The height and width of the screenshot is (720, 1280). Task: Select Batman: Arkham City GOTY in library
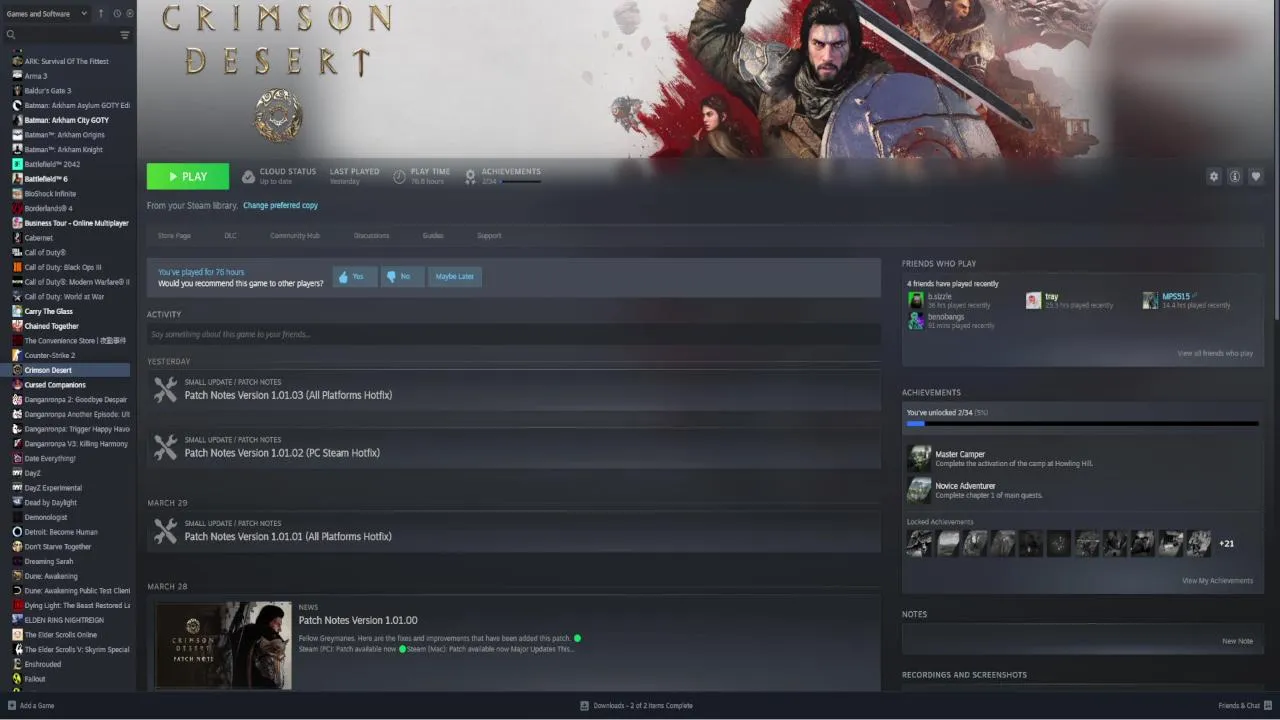pyautogui.click(x=68, y=120)
